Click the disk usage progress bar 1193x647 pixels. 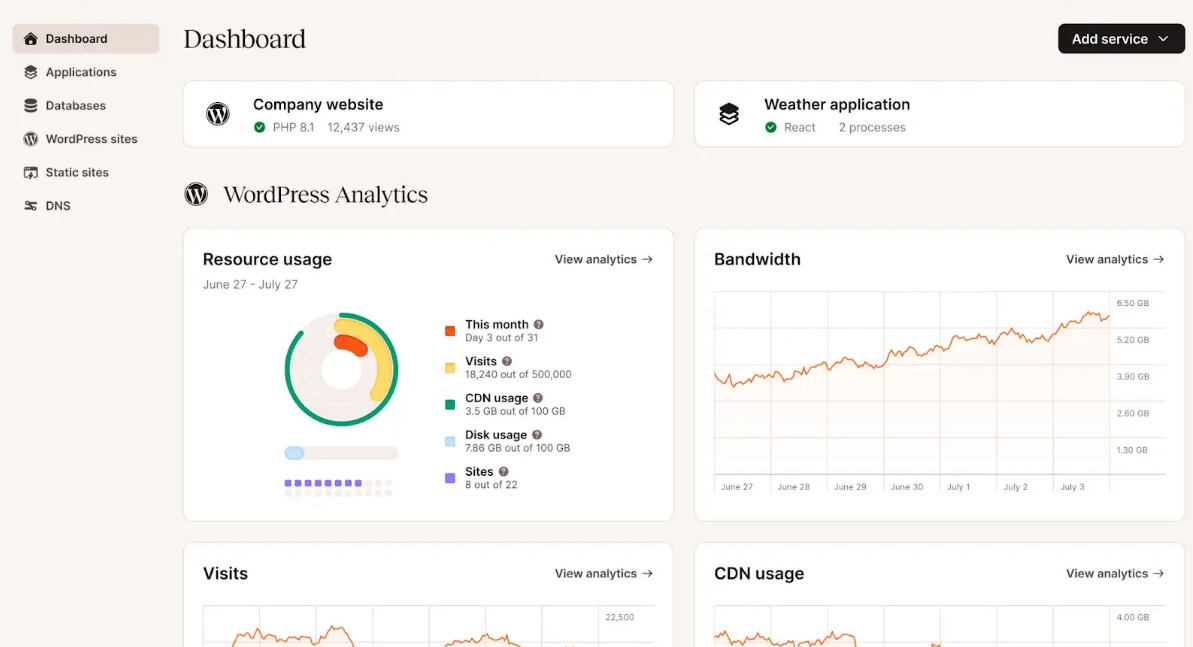click(341, 453)
